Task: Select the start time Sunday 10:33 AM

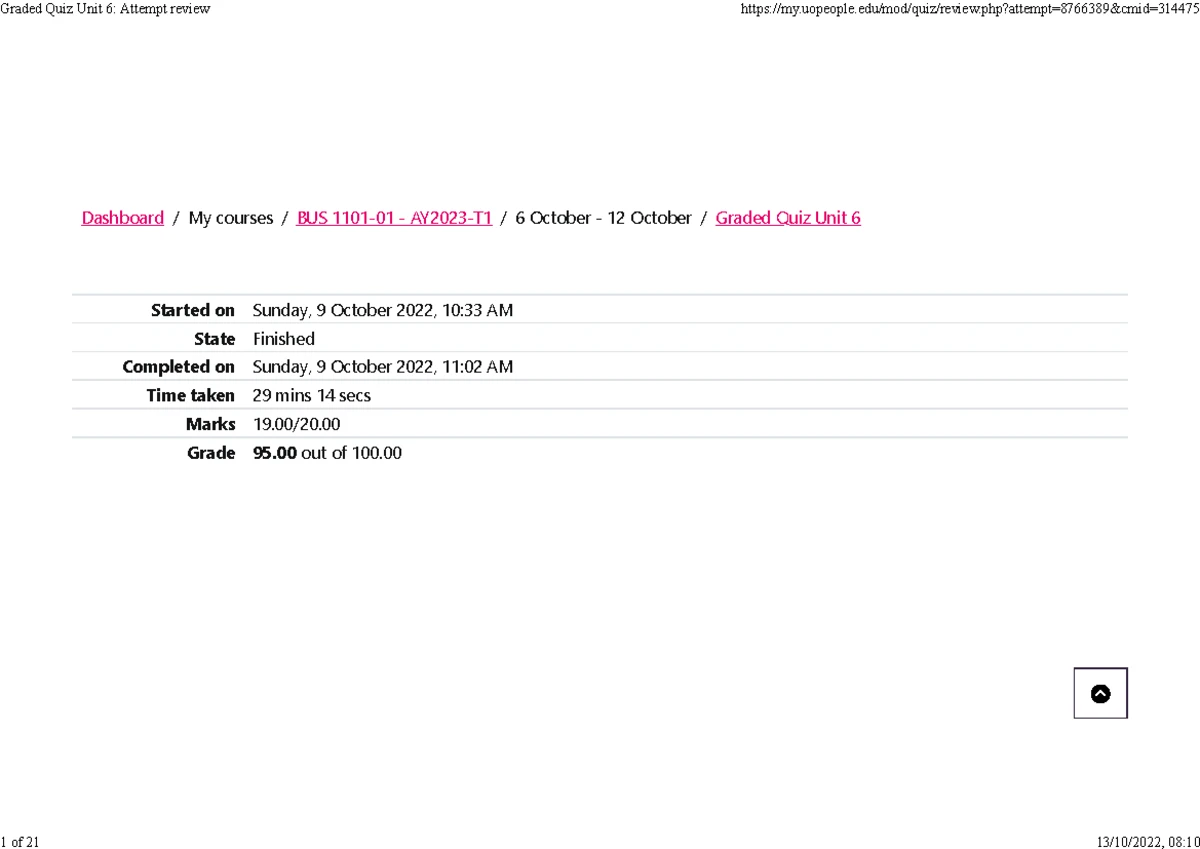Action: [383, 310]
